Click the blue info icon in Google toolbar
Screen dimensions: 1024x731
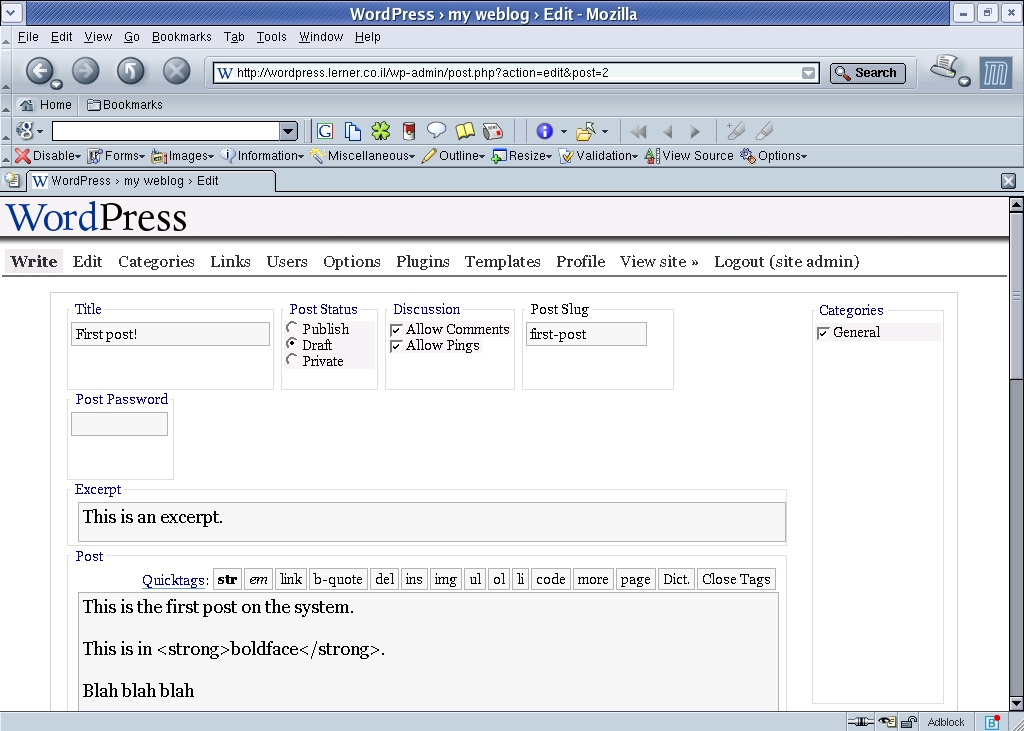point(544,131)
